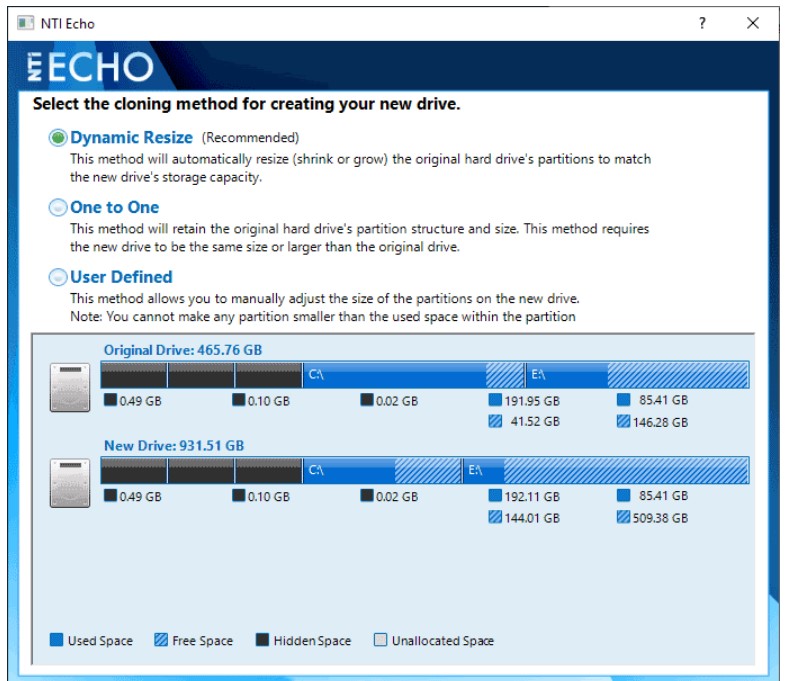Image resolution: width=785 pixels, height=681 pixels.
Task: Select the C:\ partition on Original Drive
Action: pos(414,375)
